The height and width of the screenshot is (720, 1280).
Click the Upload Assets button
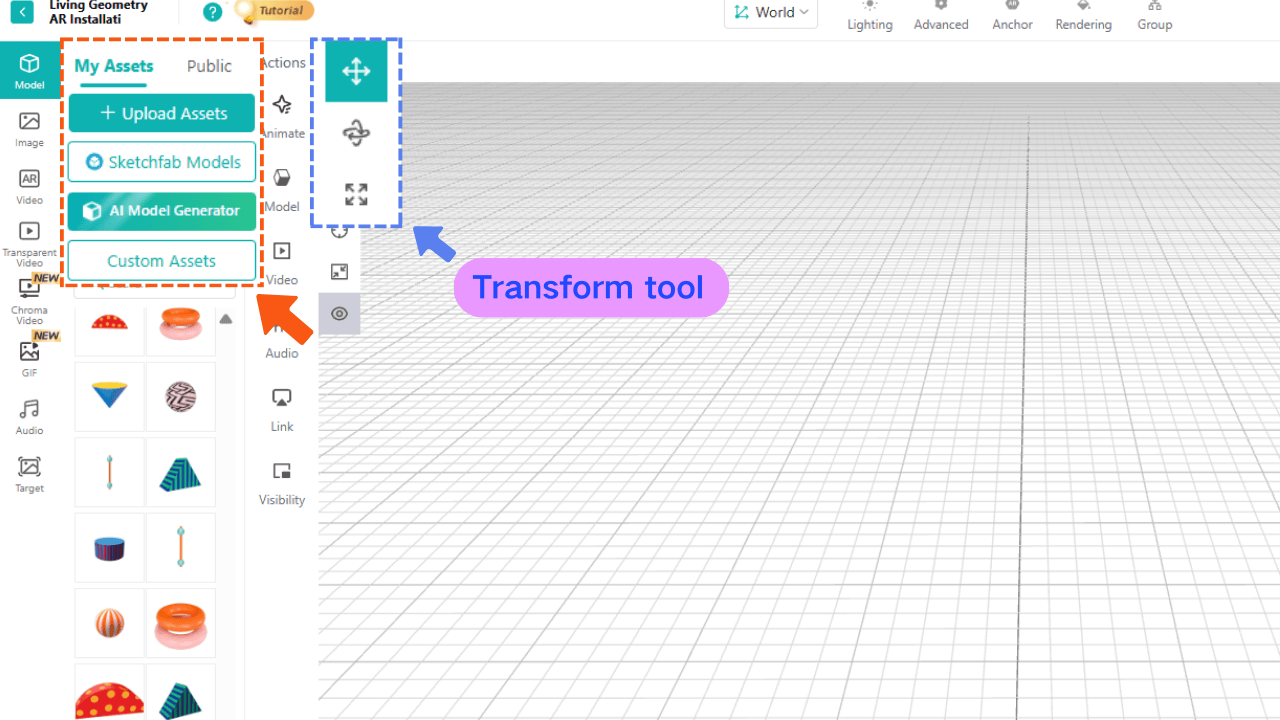point(162,113)
